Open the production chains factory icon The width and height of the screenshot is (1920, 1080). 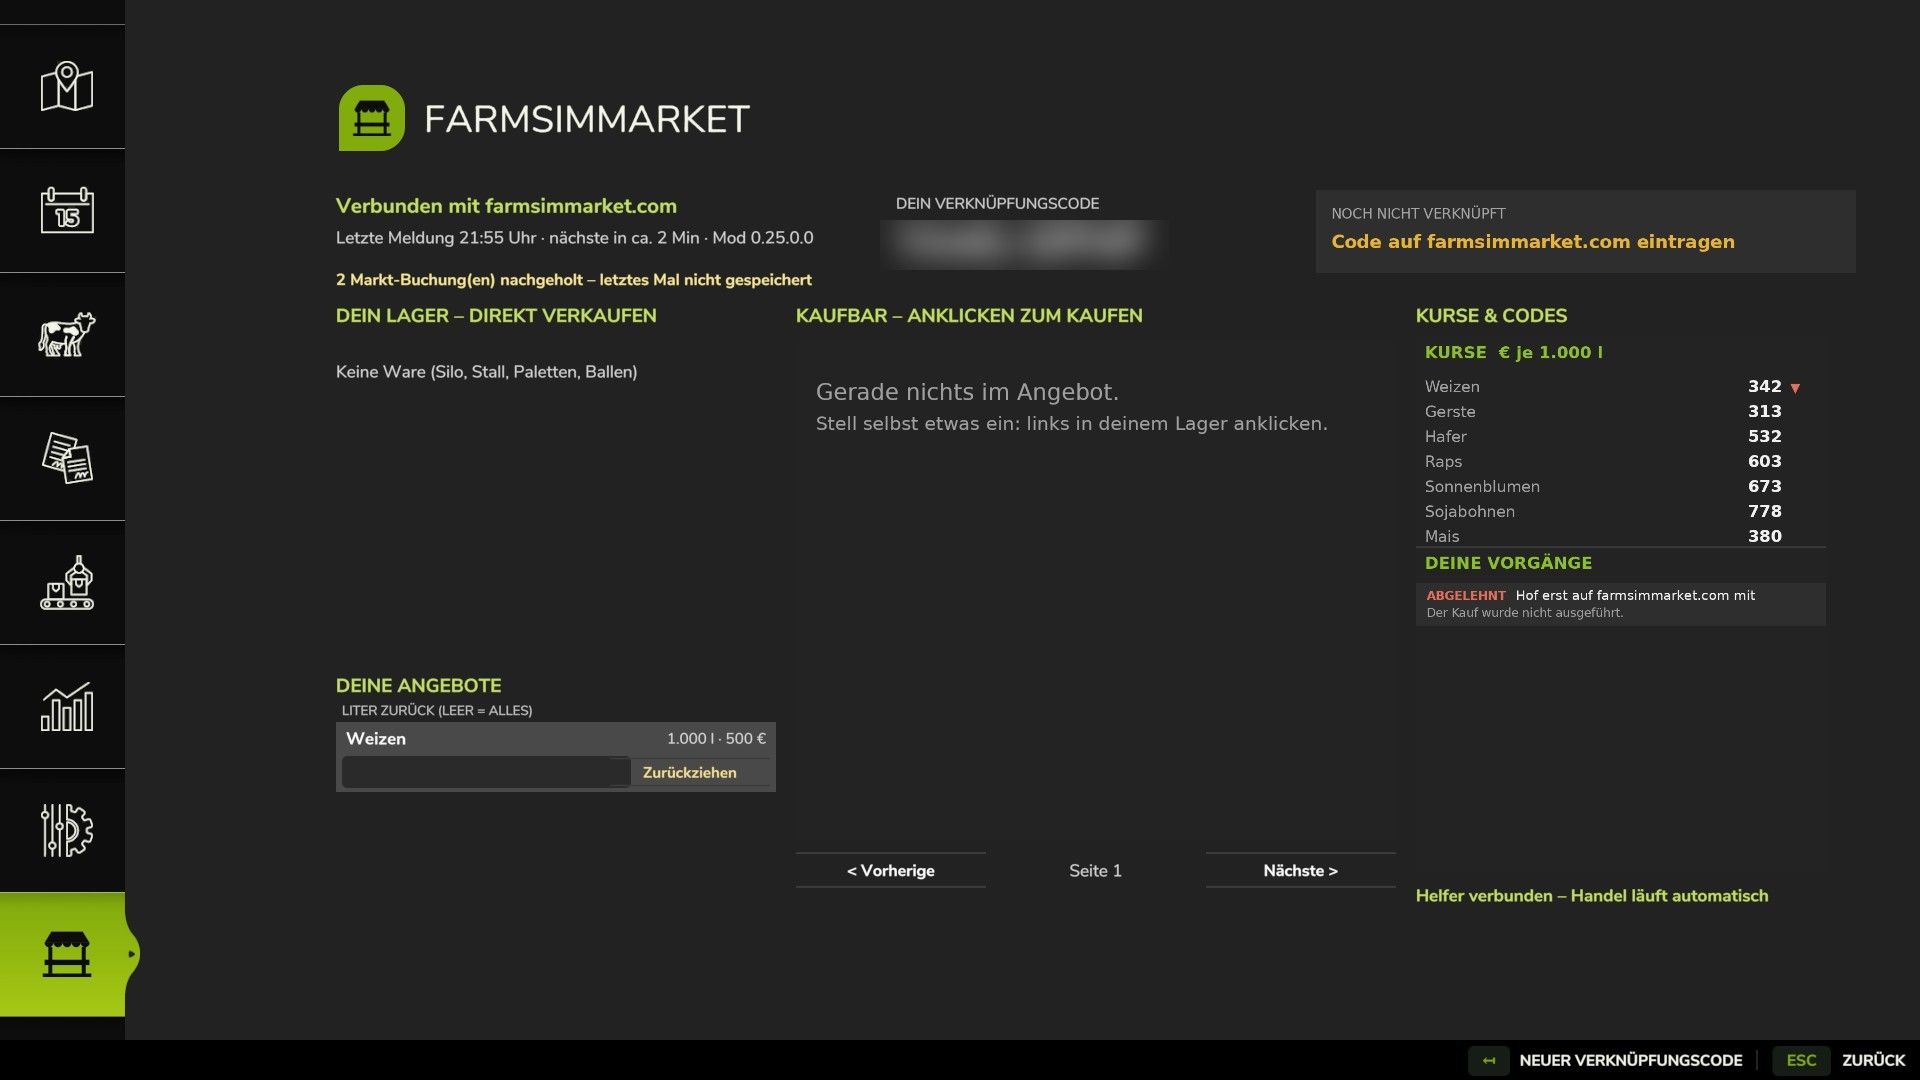click(x=66, y=583)
